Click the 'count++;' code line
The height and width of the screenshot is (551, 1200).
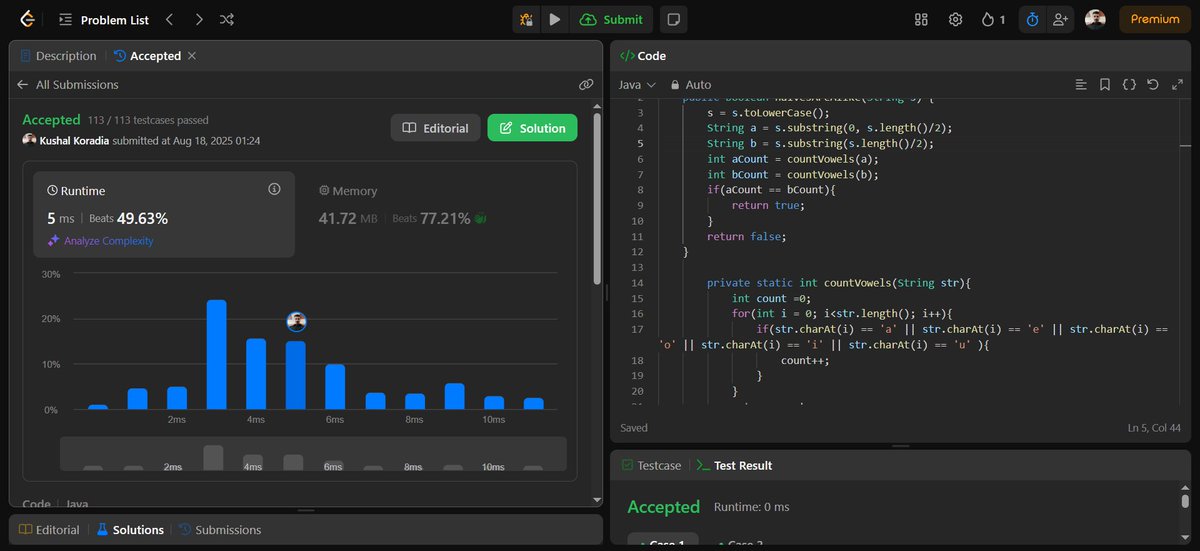(805, 360)
